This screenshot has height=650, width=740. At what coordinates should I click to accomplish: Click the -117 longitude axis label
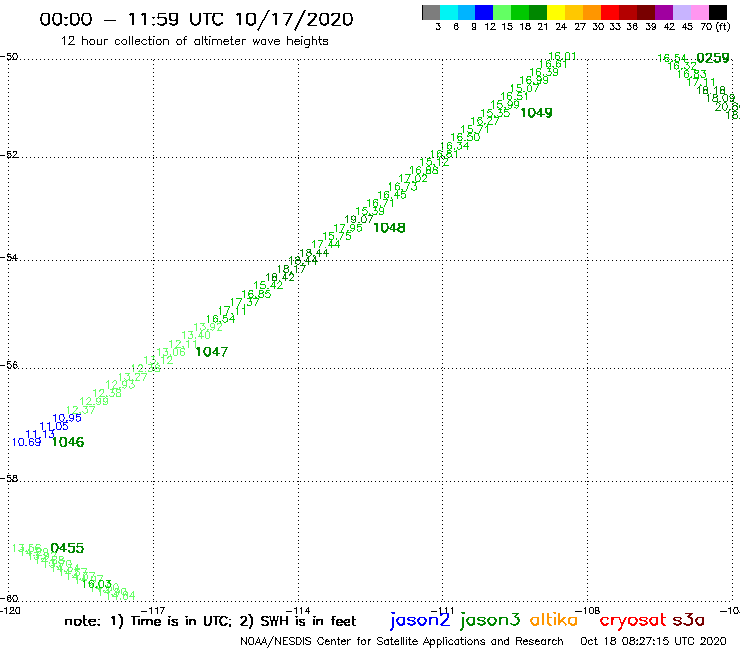click(153, 611)
